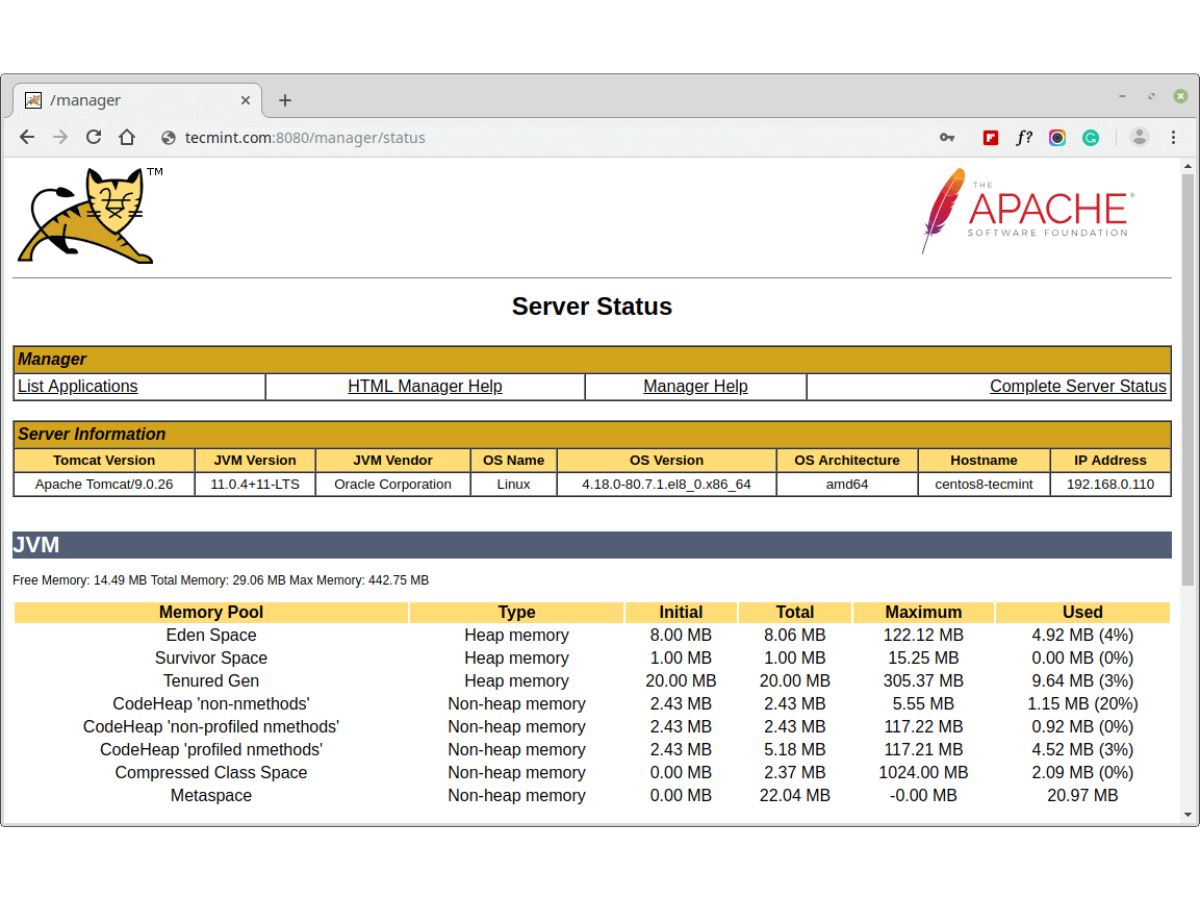Image resolution: width=1200 pixels, height=900 pixels.
Task: Click the Server Information header
Action: [x=592, y=434]
